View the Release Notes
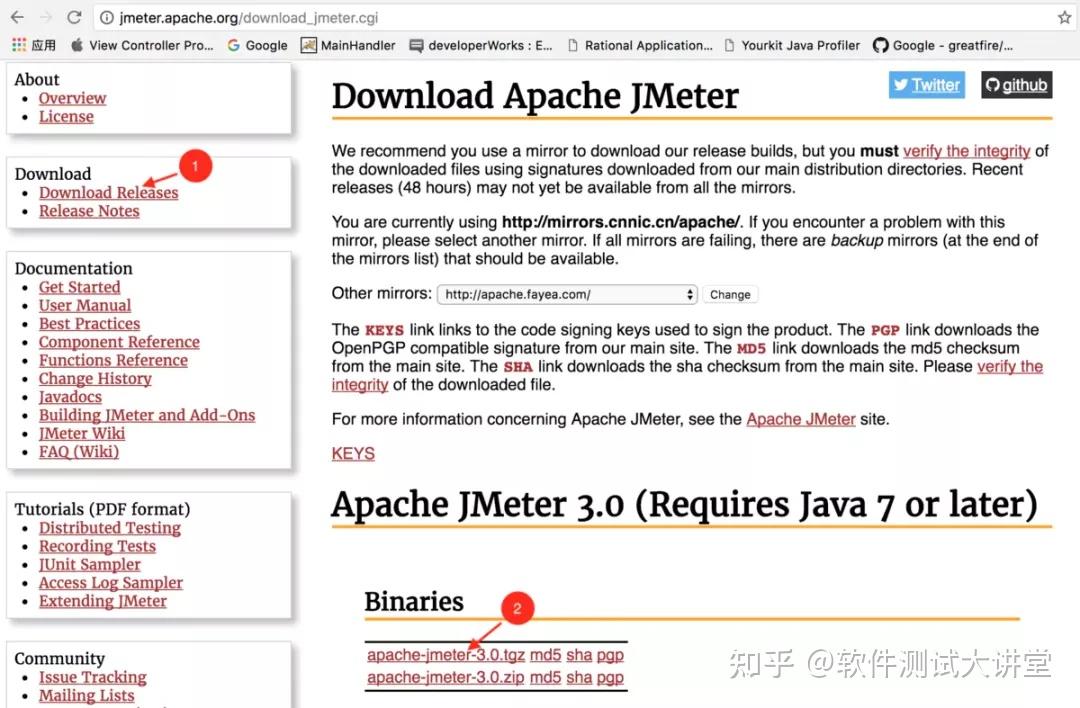 coord(89,211)
